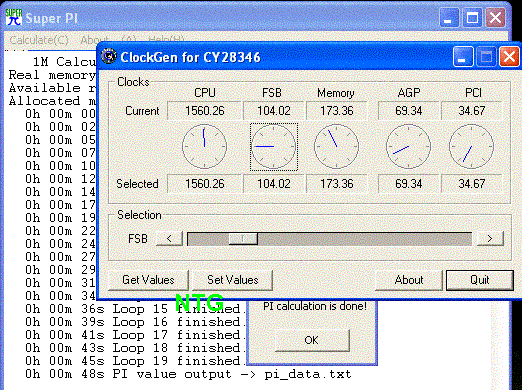Click the 'PI calculation is done!' message
This screenshot has height=390, width=522.
click(315, 306)
